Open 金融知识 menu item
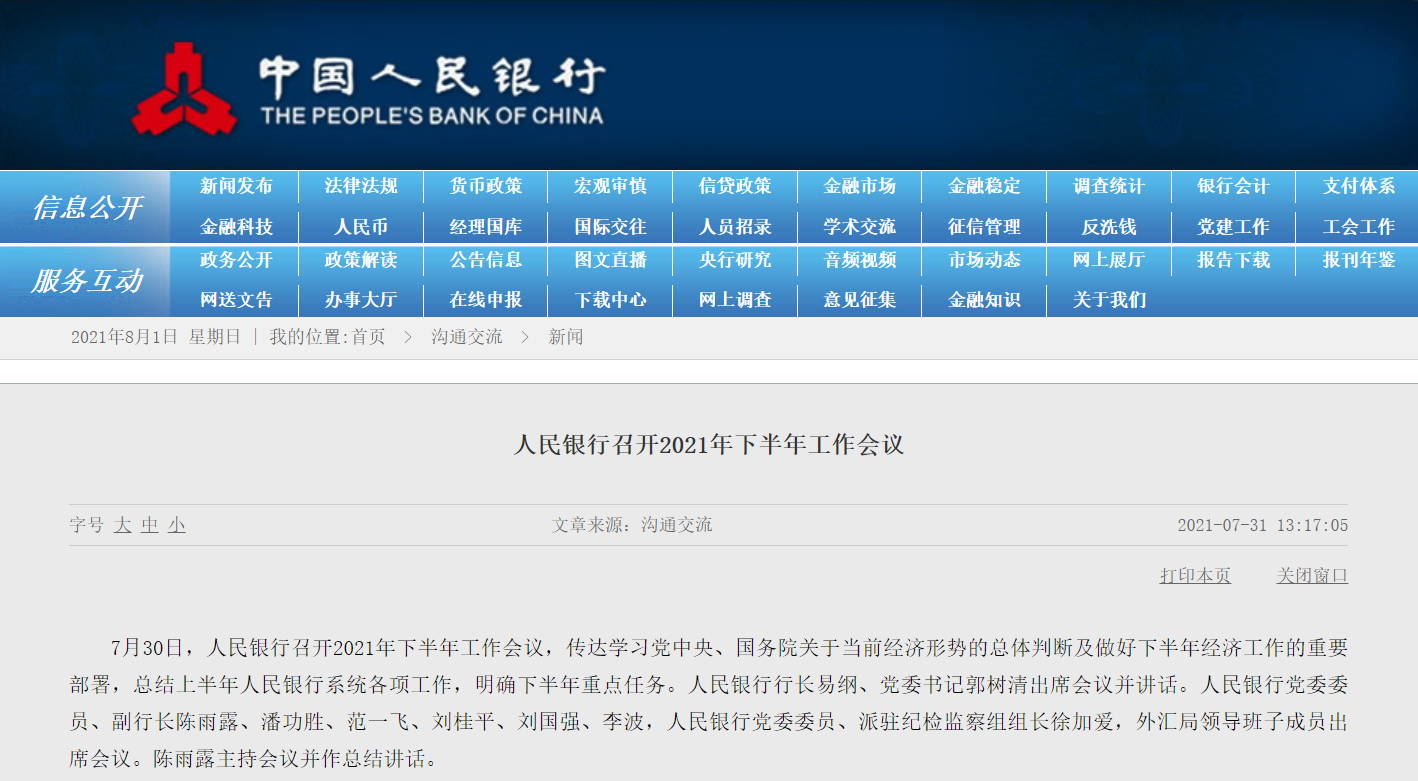The height and width of the screenshot is (781, 1418). point(985,300)
